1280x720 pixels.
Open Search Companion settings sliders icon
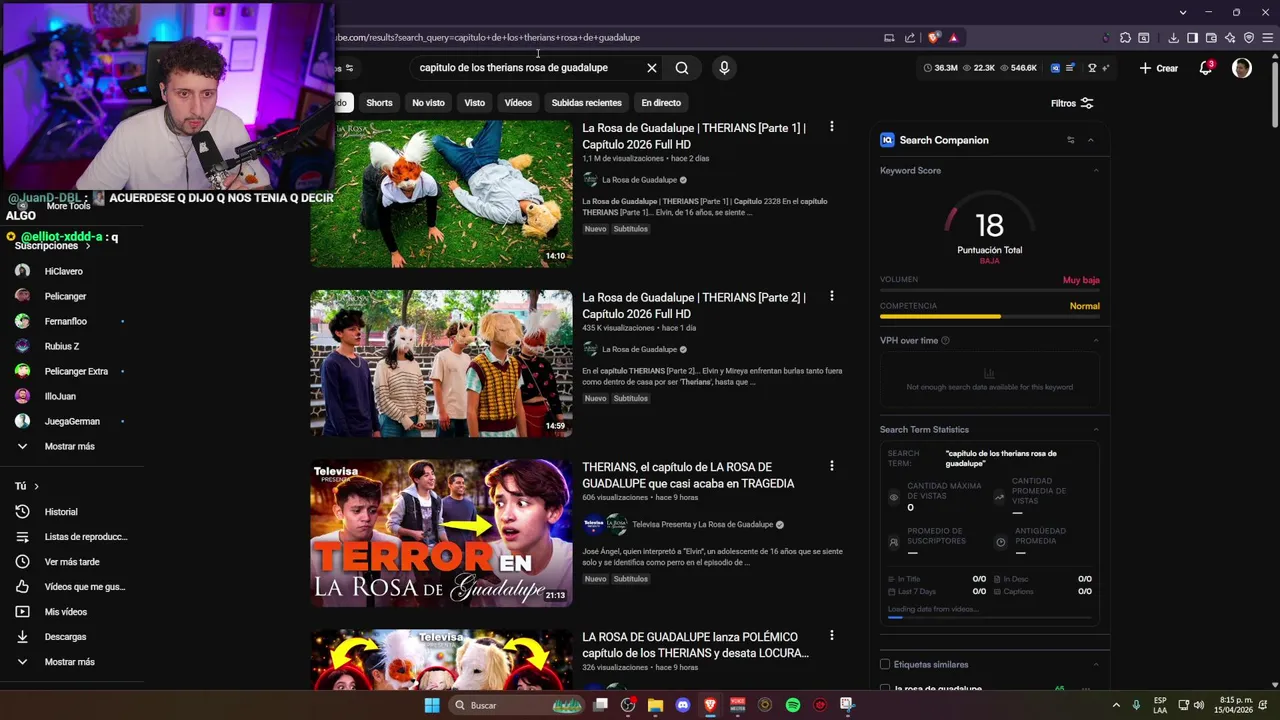tap(1071, 140)
